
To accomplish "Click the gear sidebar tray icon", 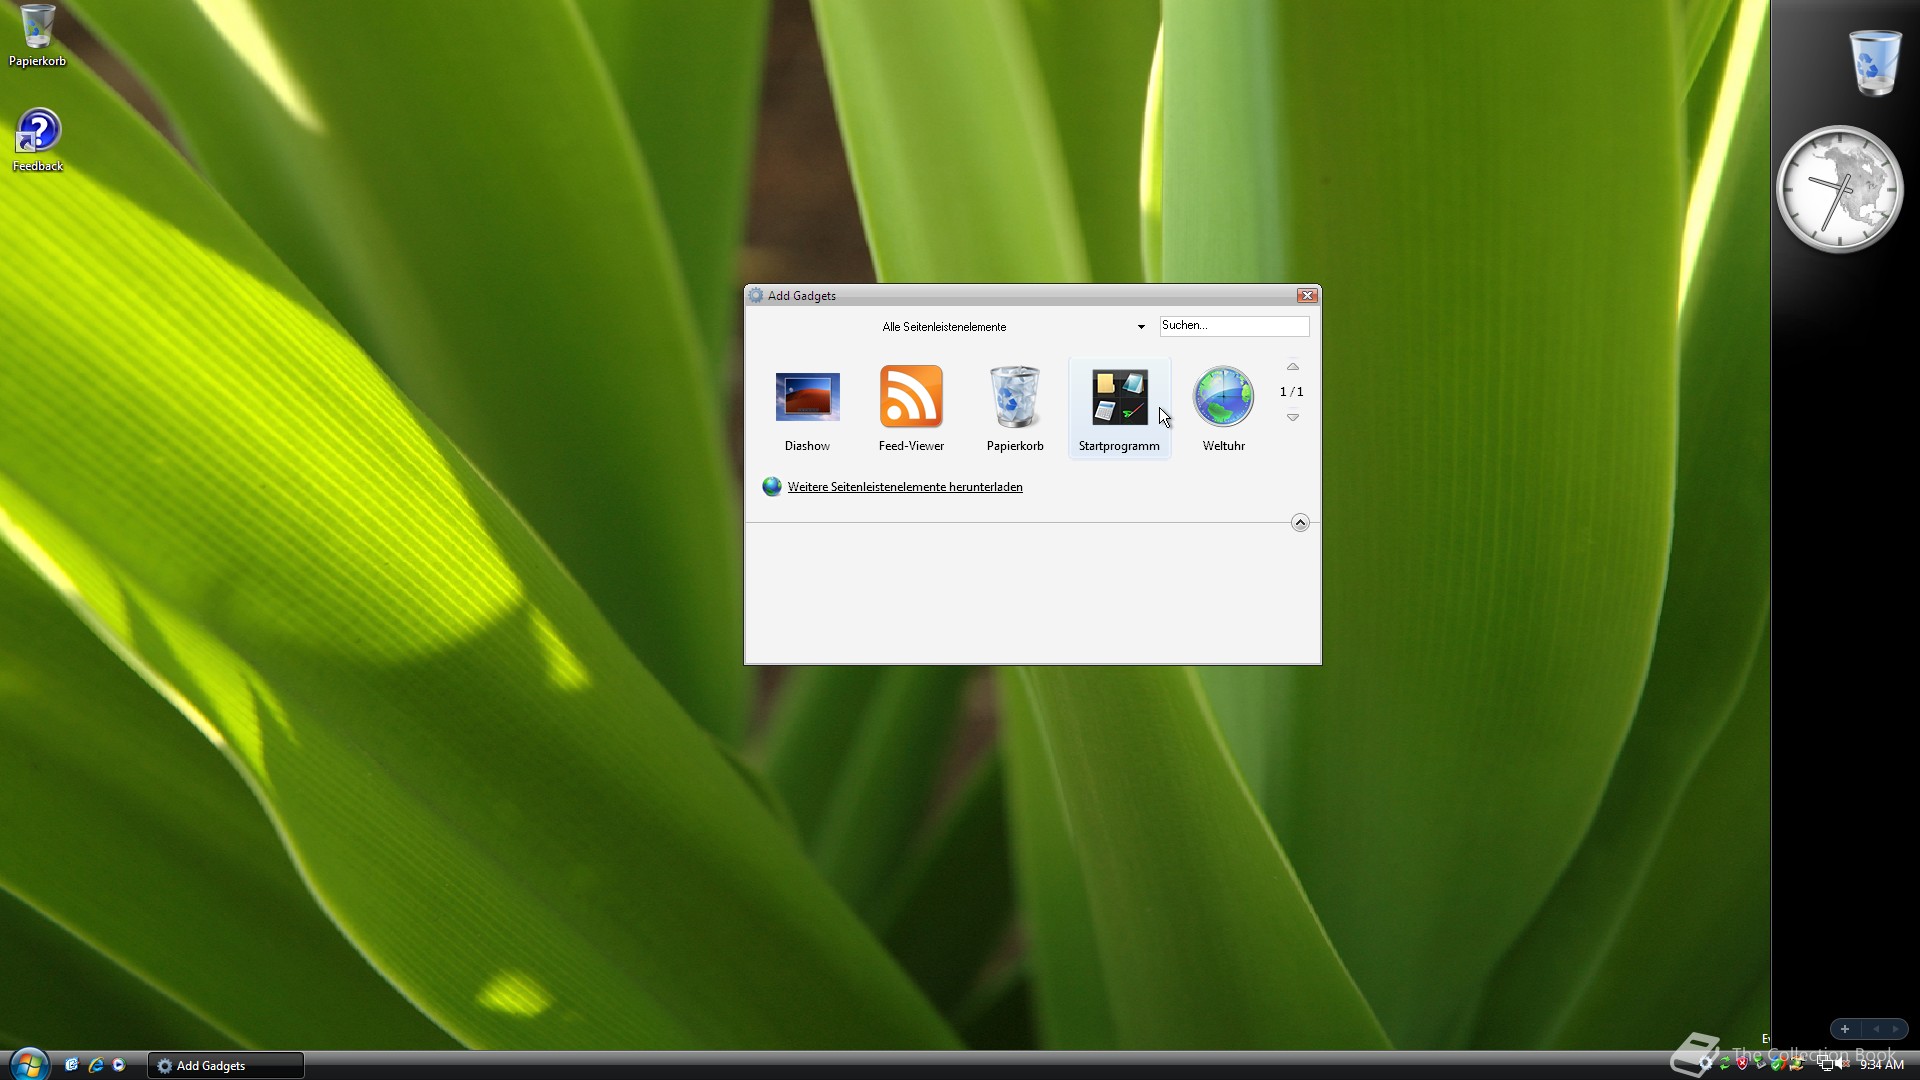I will click(x=1705, y=1064).
